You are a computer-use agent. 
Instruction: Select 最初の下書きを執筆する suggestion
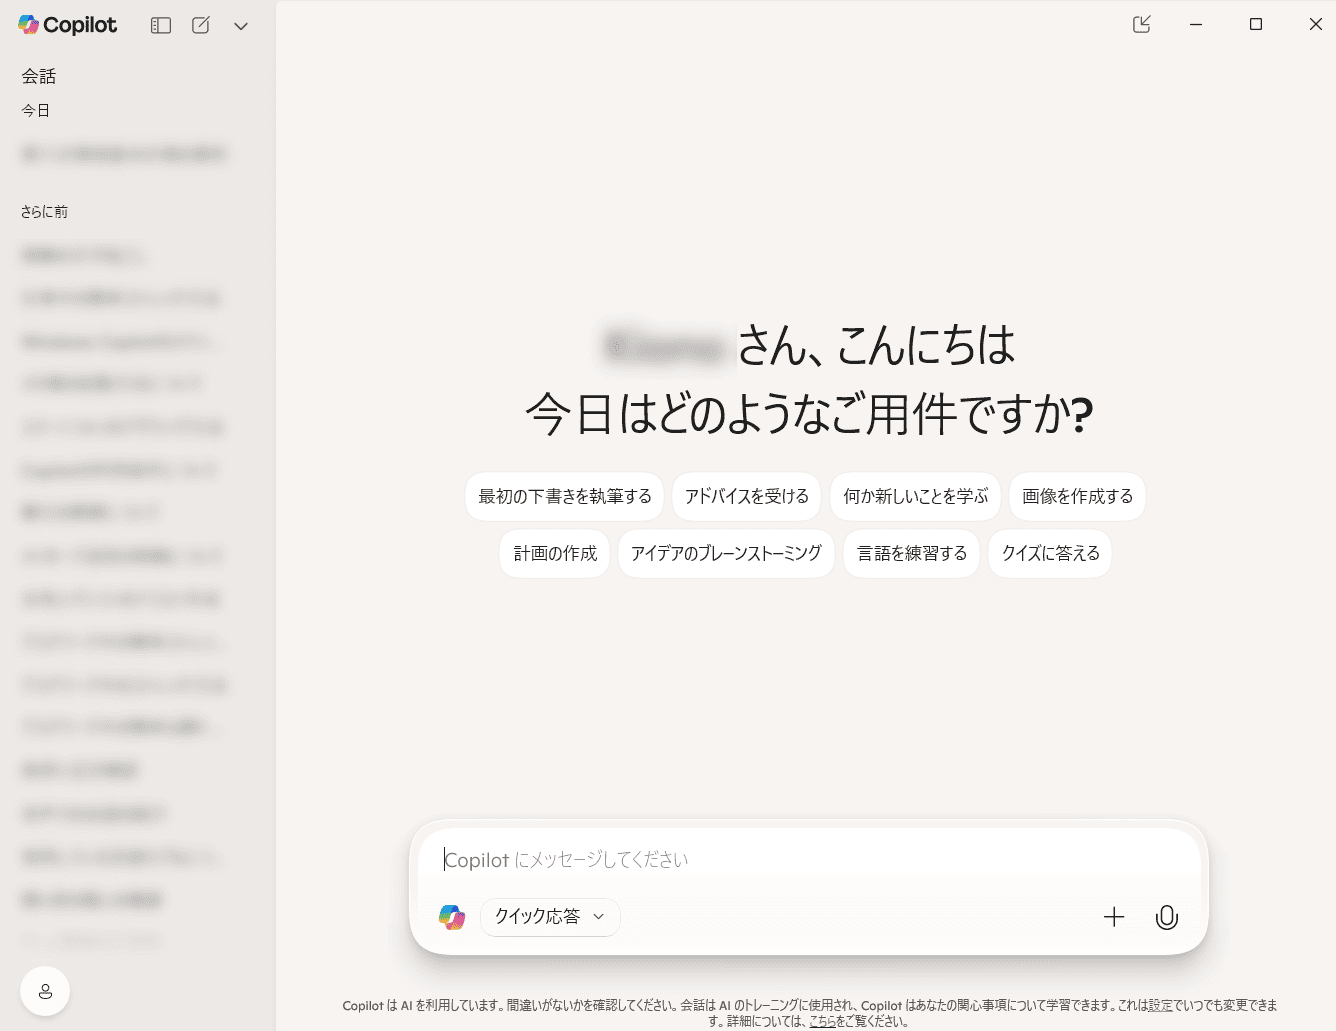[x=565, y=497]
